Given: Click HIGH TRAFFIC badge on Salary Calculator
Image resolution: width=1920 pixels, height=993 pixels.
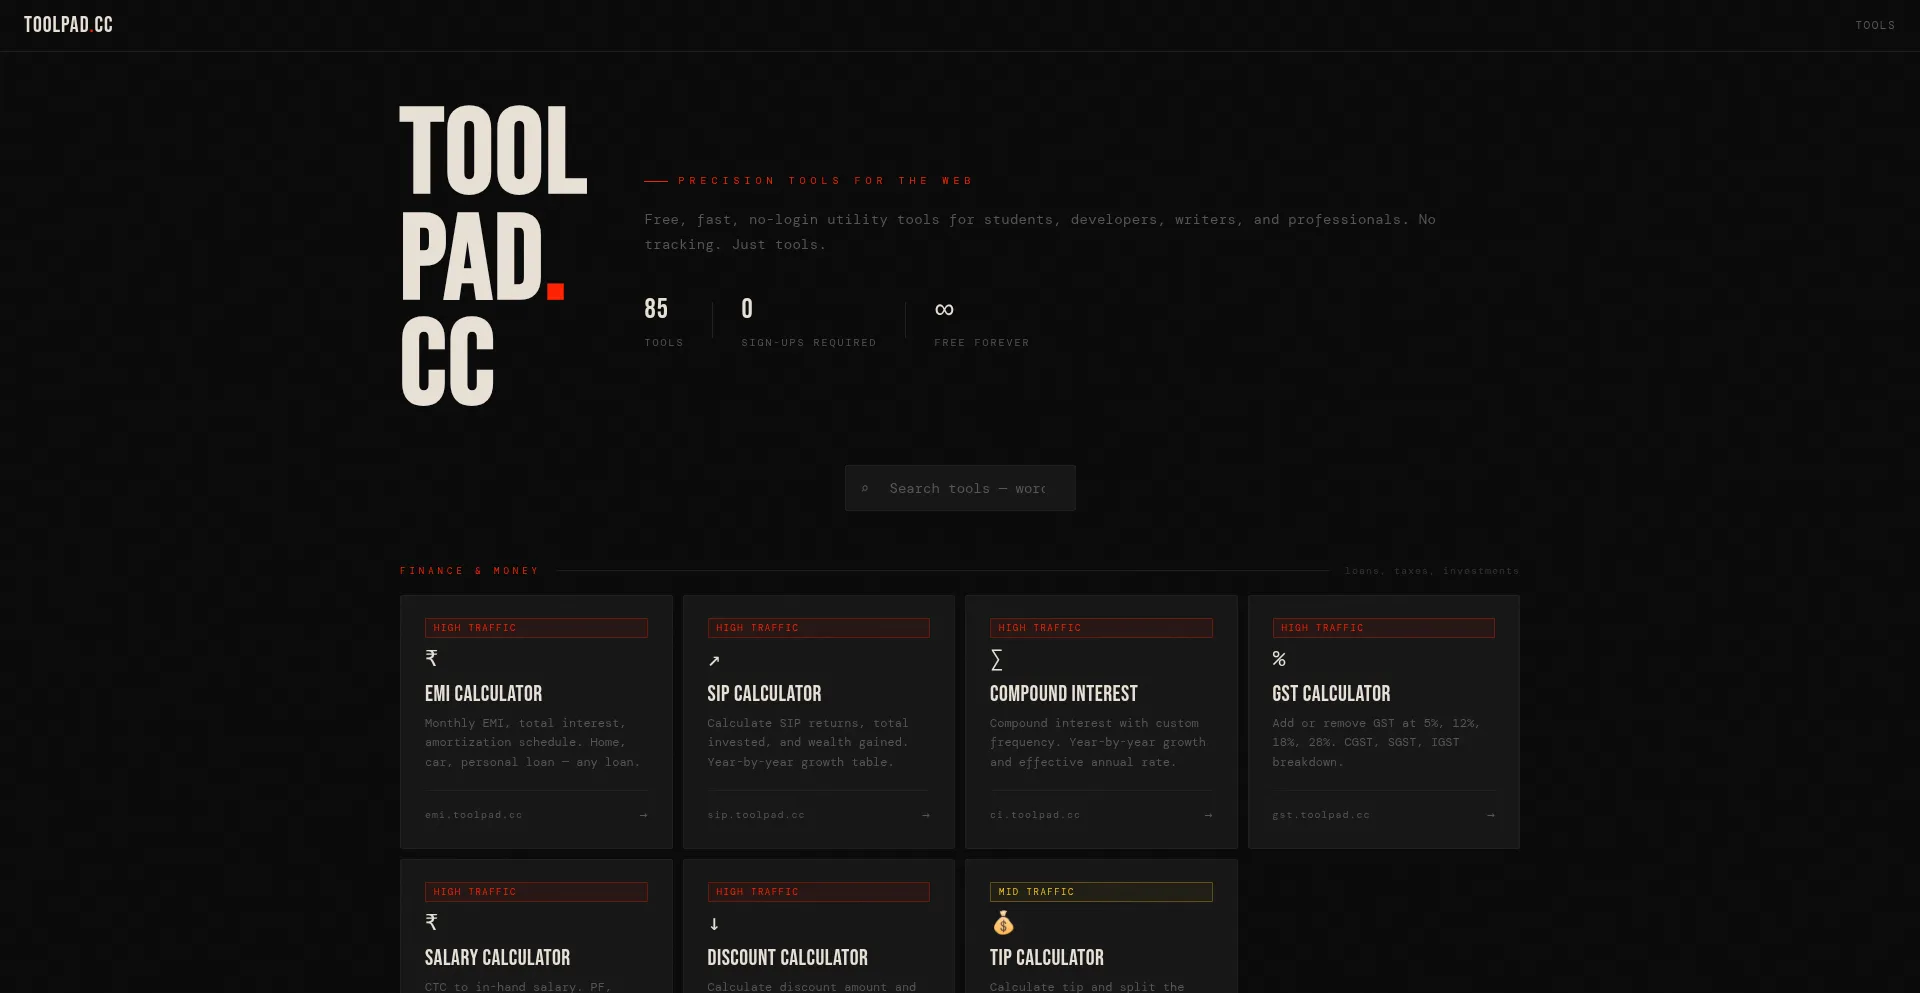Looking at the screenshot, I should click(536, 892).
